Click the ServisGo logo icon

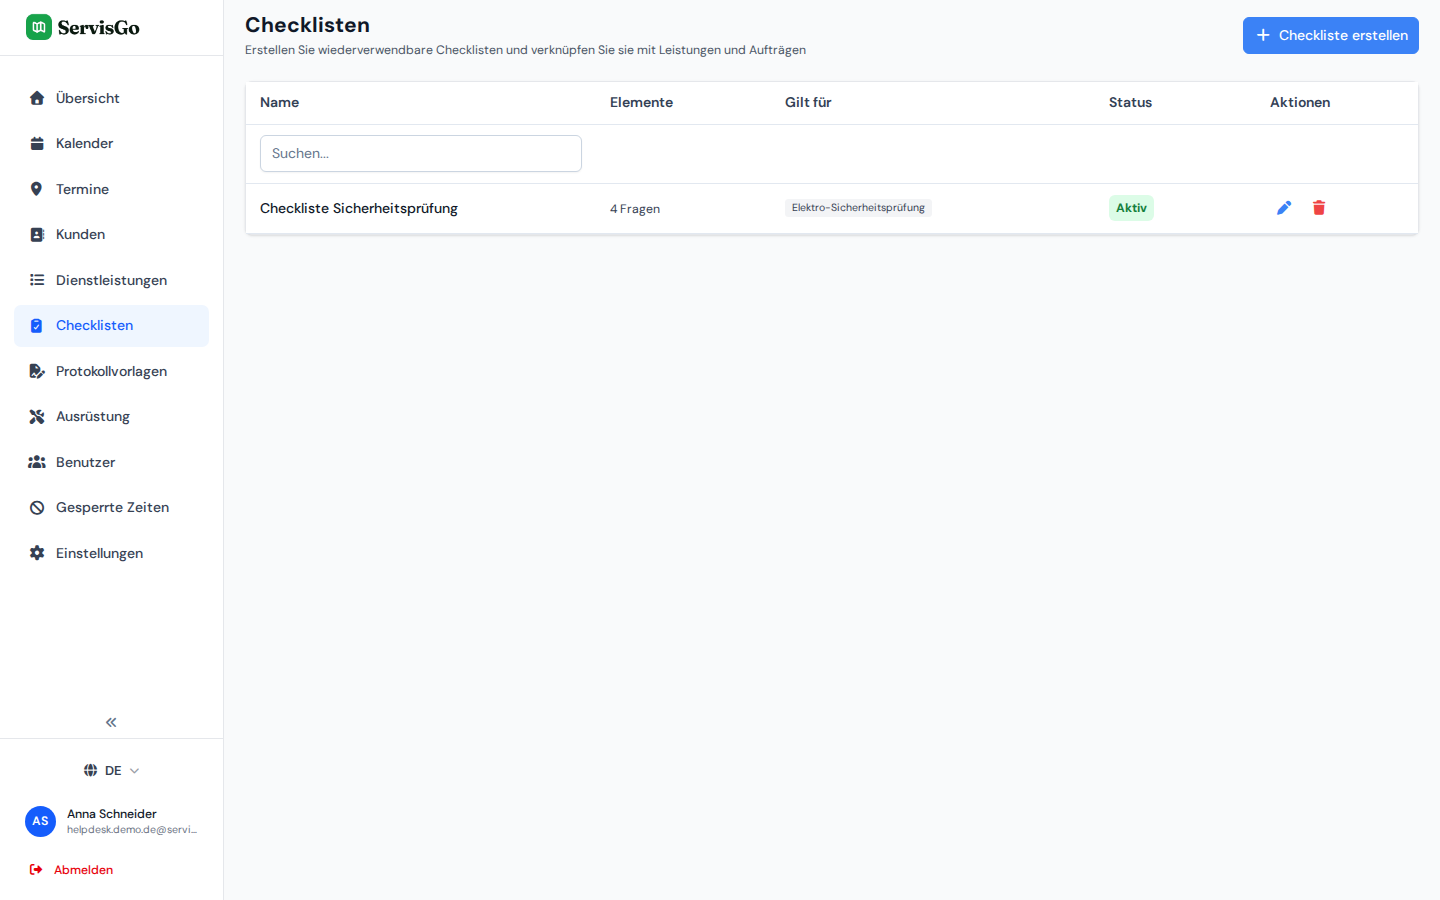point(39,27)
